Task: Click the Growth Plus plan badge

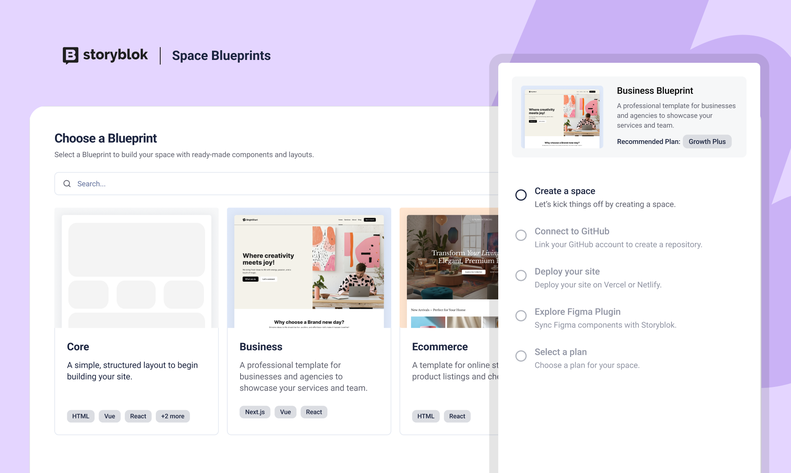Action: [707, 142]
